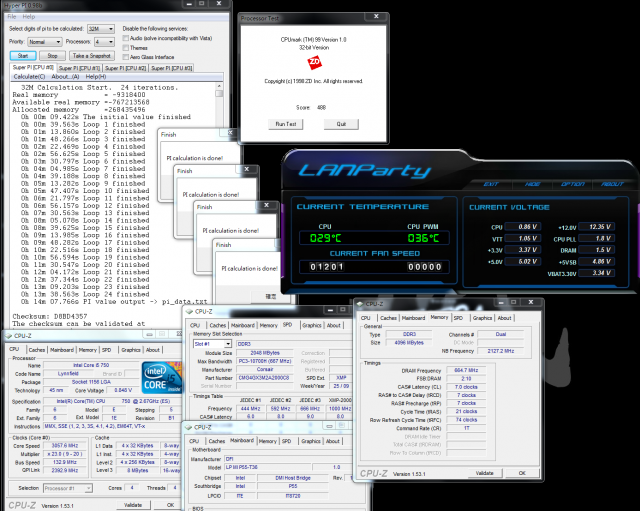
Task: Click the Part Number field CMG4GX3M2A2000C8
Action: (x=263, y=378)
